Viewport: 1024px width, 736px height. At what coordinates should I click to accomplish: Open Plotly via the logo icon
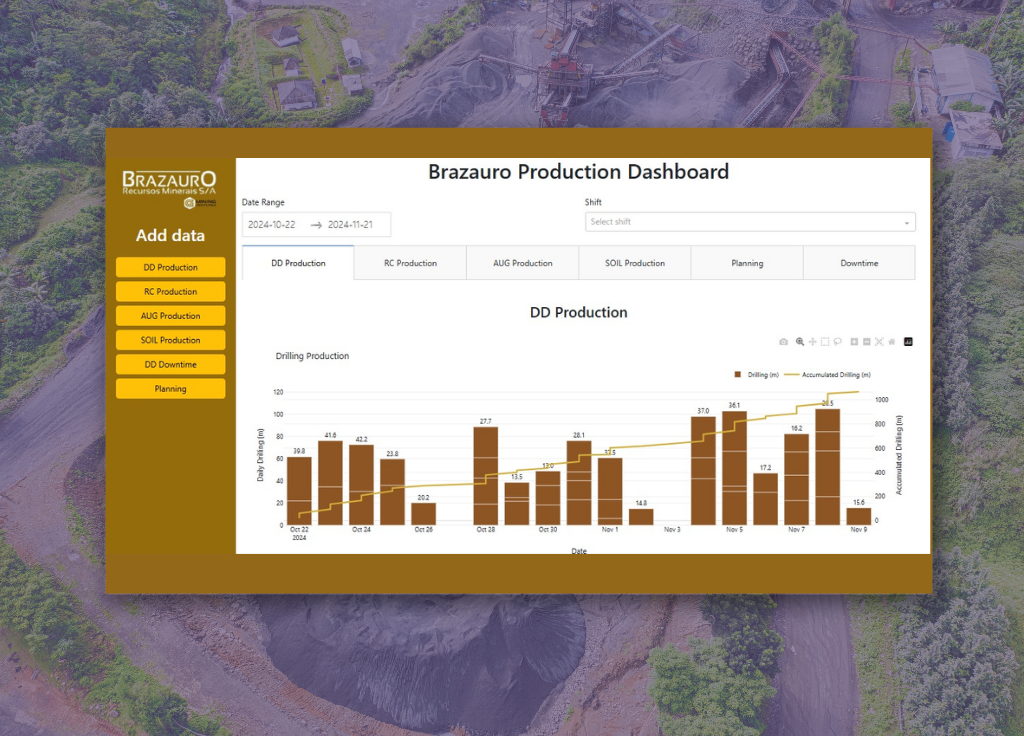908,341
